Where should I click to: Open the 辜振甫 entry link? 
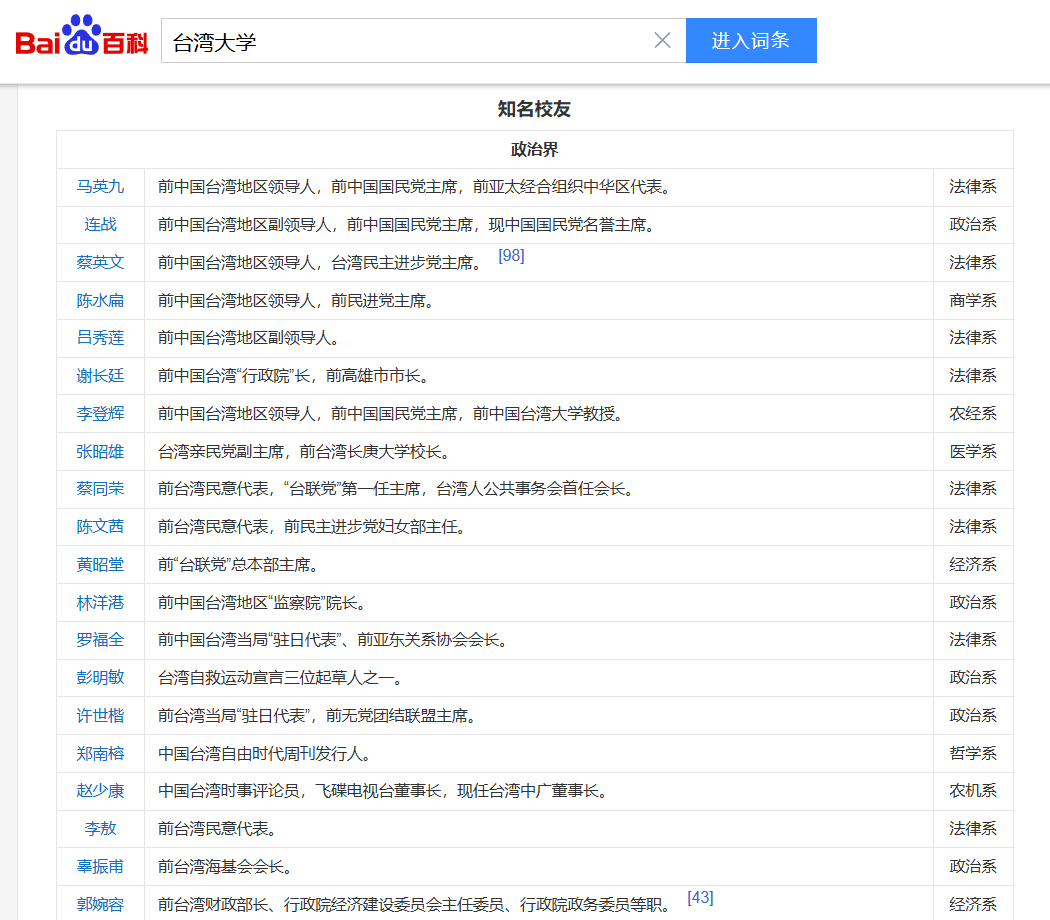pyautogui.click(x=99, y=866)
